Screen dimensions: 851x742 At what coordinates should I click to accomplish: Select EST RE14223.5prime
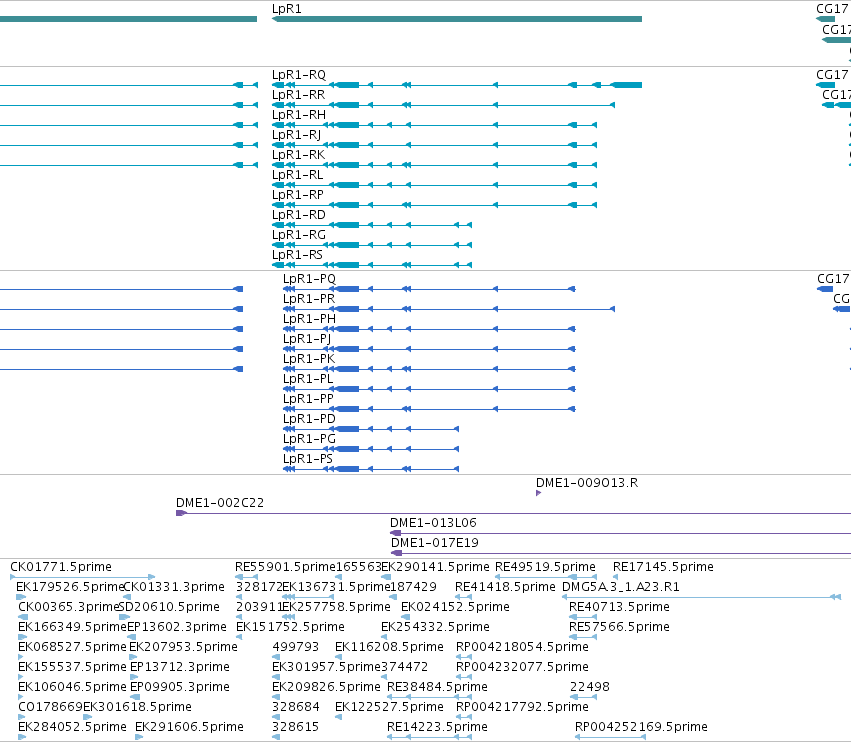[x=437, y=727]
